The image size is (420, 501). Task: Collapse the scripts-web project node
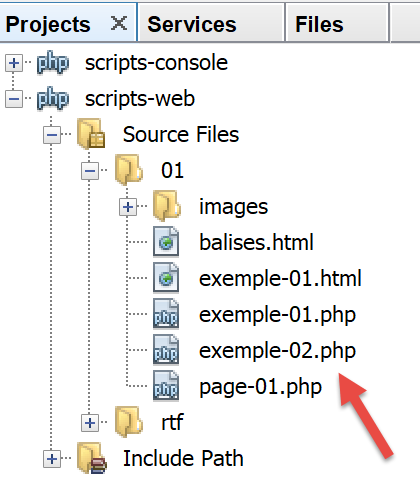coord(14,99)
